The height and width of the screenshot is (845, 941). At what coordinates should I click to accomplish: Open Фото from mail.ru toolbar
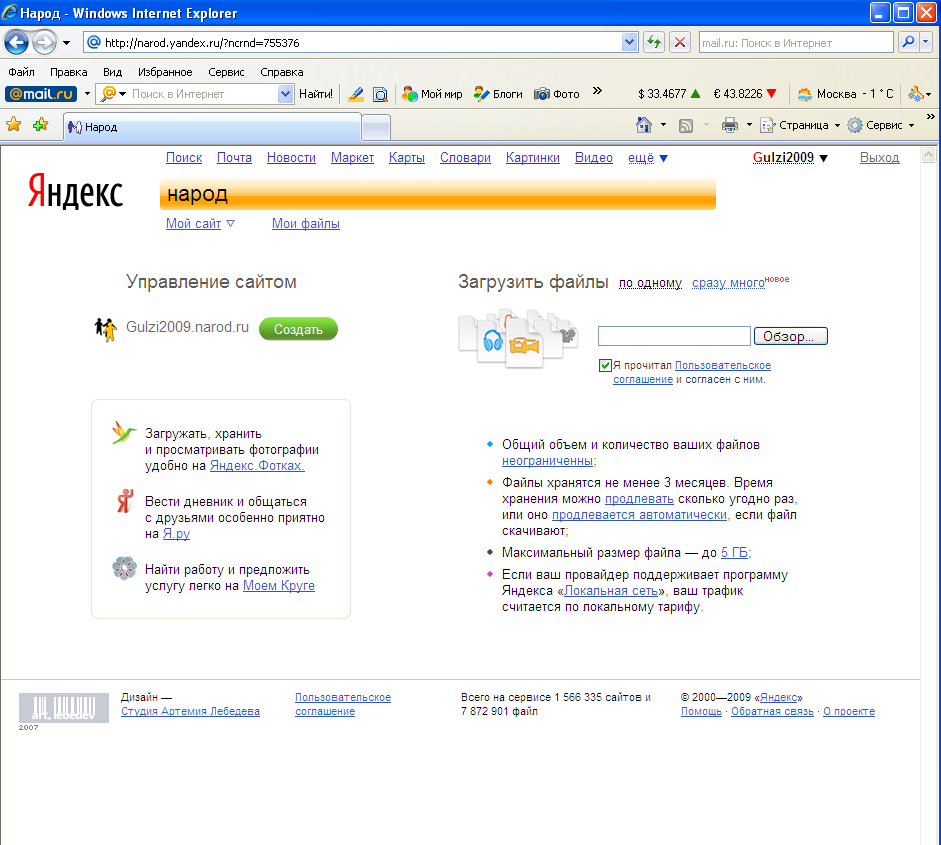(x=557, y=94)
